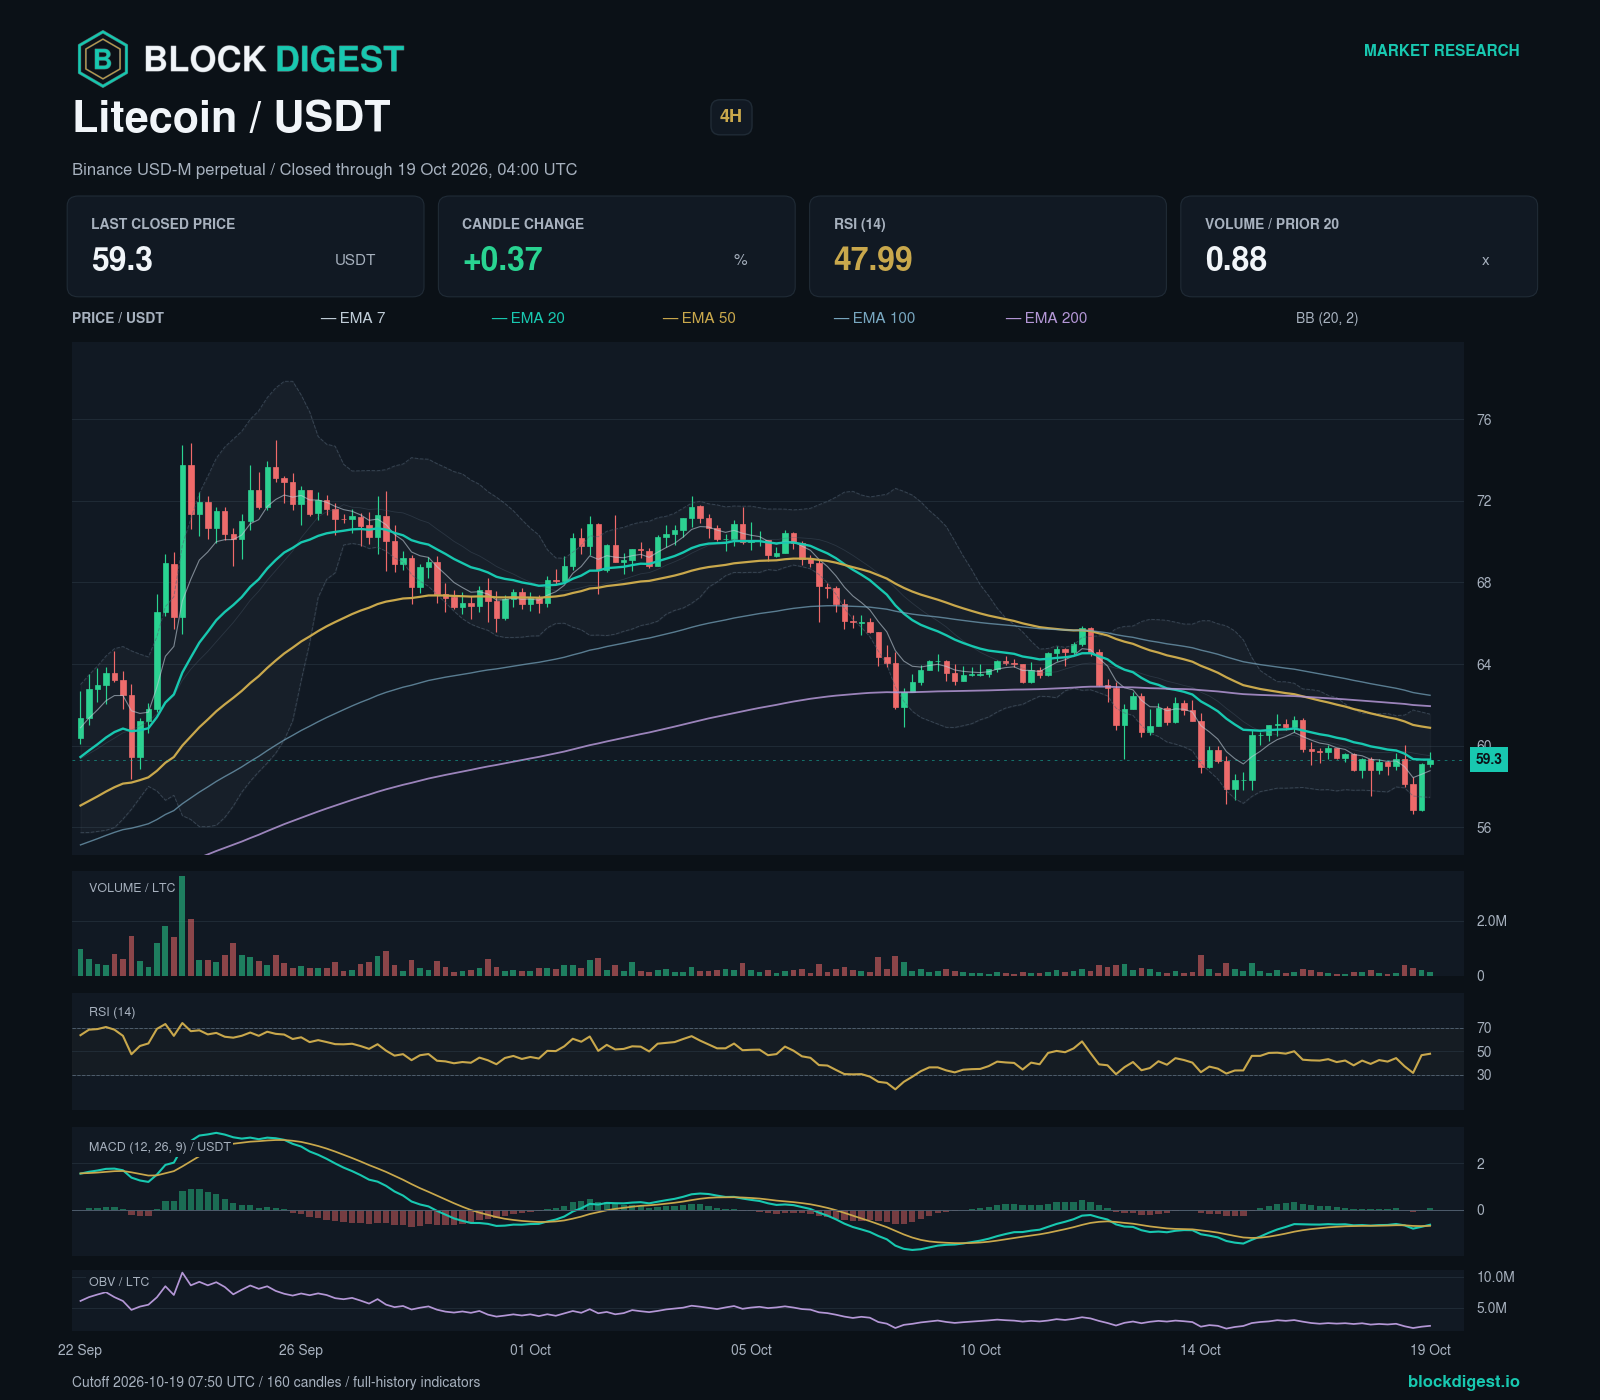Screen dimensions: 1600x1400
Task: Click the 72 price axis label
Action: (x=1484, y=501)
